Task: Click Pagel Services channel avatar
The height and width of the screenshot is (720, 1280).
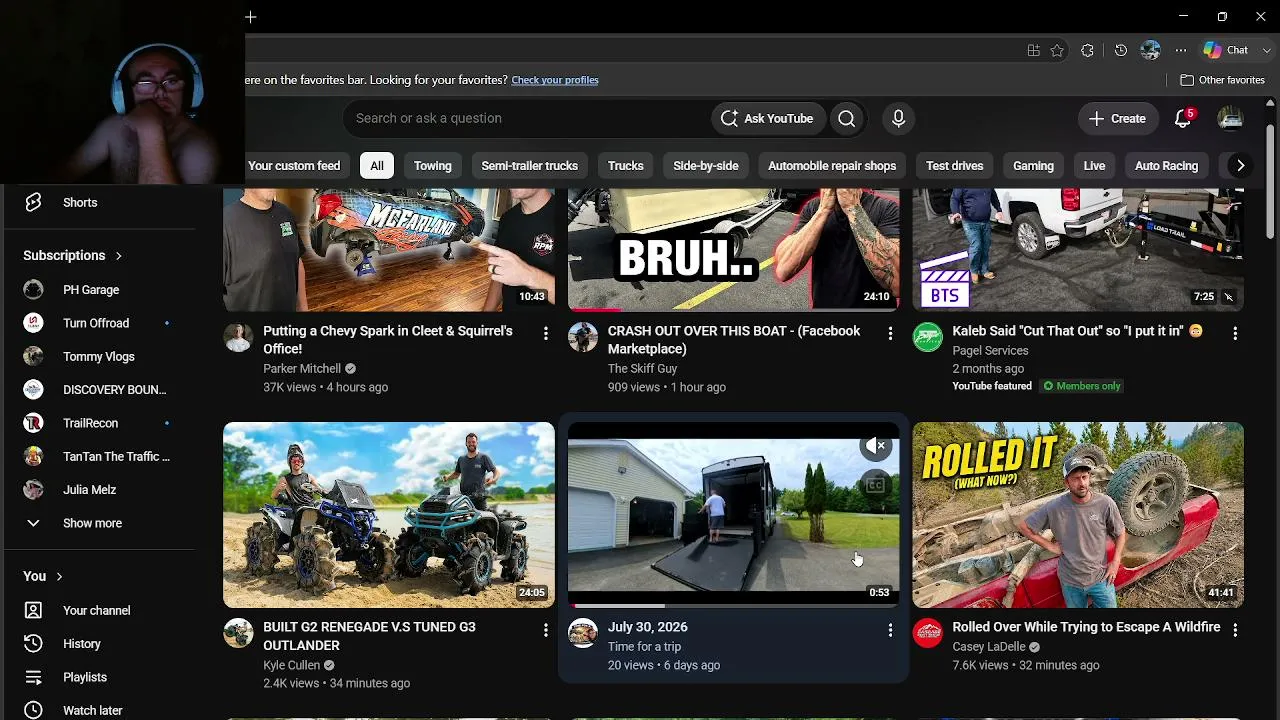Action: click(928, 337)
